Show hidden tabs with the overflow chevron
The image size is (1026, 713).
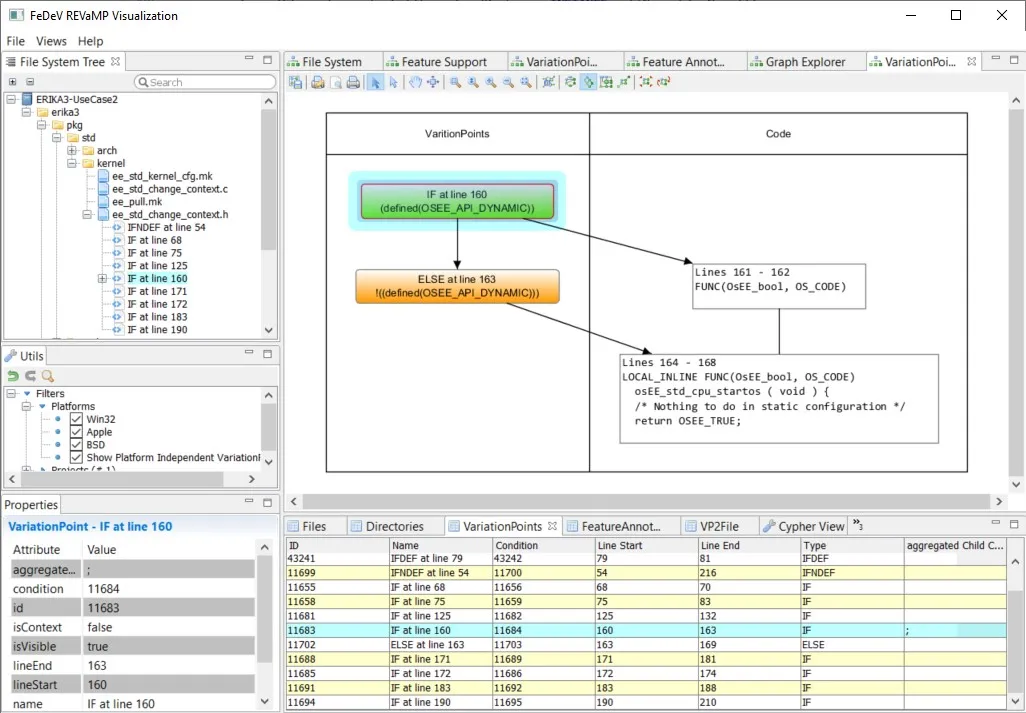click(858, 525)
